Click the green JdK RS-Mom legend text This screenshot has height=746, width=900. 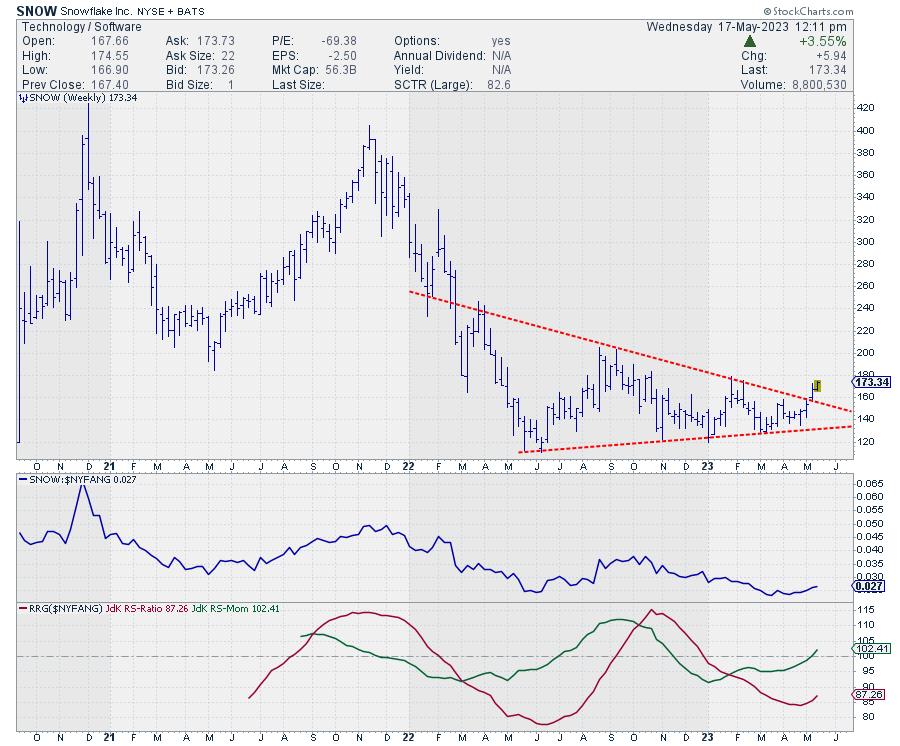pyautogui.click(x=236, y=606)
